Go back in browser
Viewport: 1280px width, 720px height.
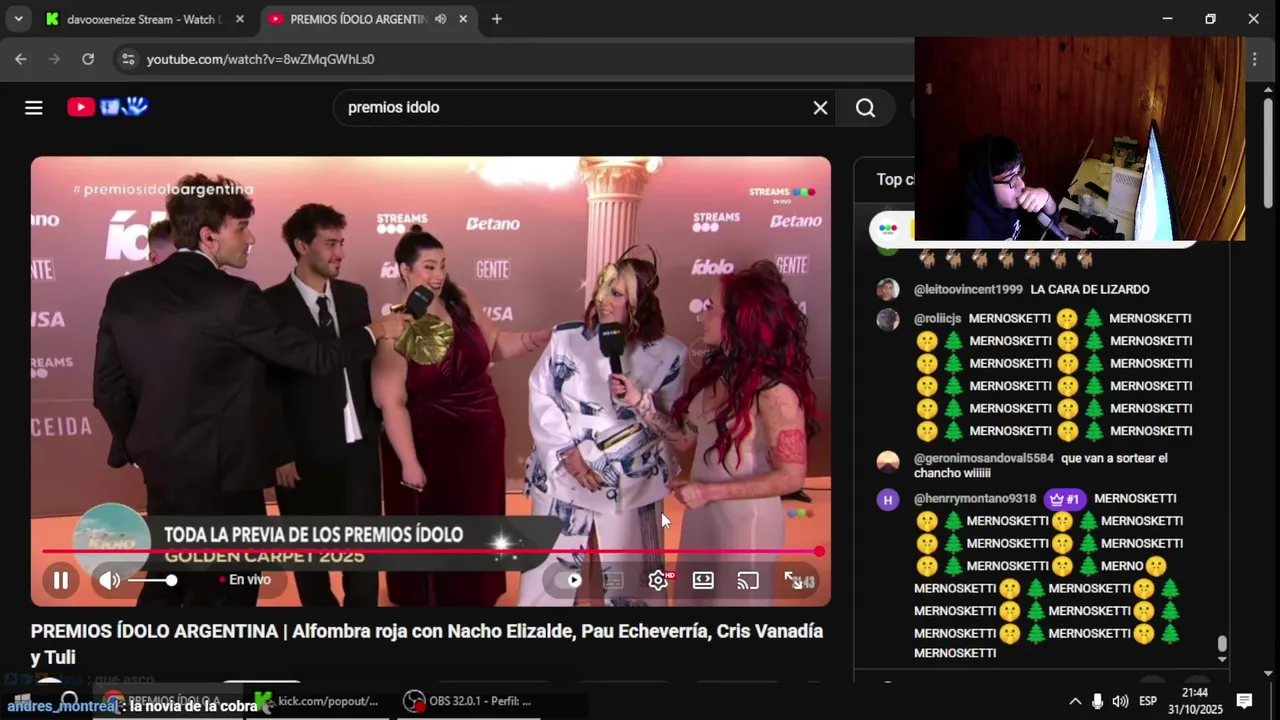pos(21,59)
